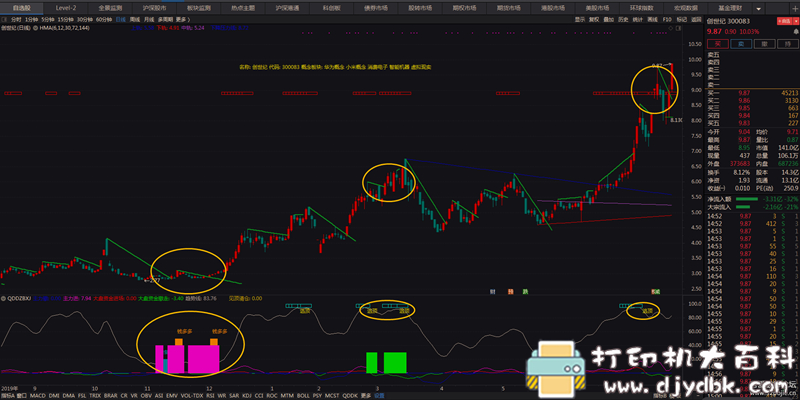
Task: Click the 撤 cancel order button
Action: tap(764, 44)
